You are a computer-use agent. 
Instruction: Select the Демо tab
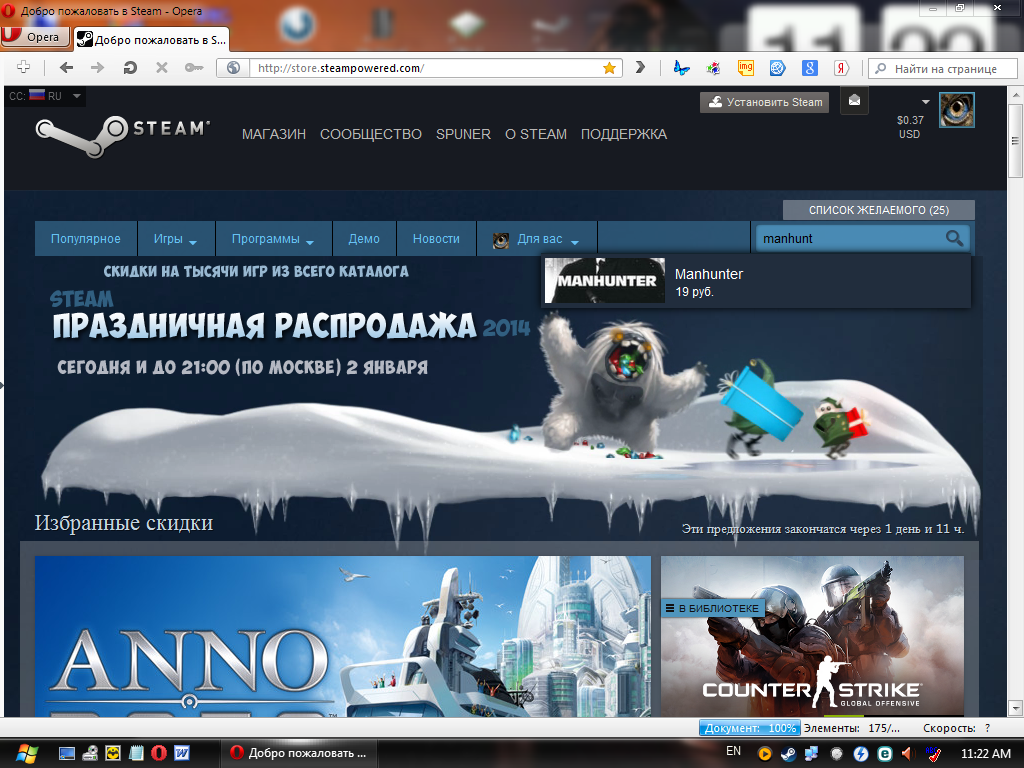[364, 238]
